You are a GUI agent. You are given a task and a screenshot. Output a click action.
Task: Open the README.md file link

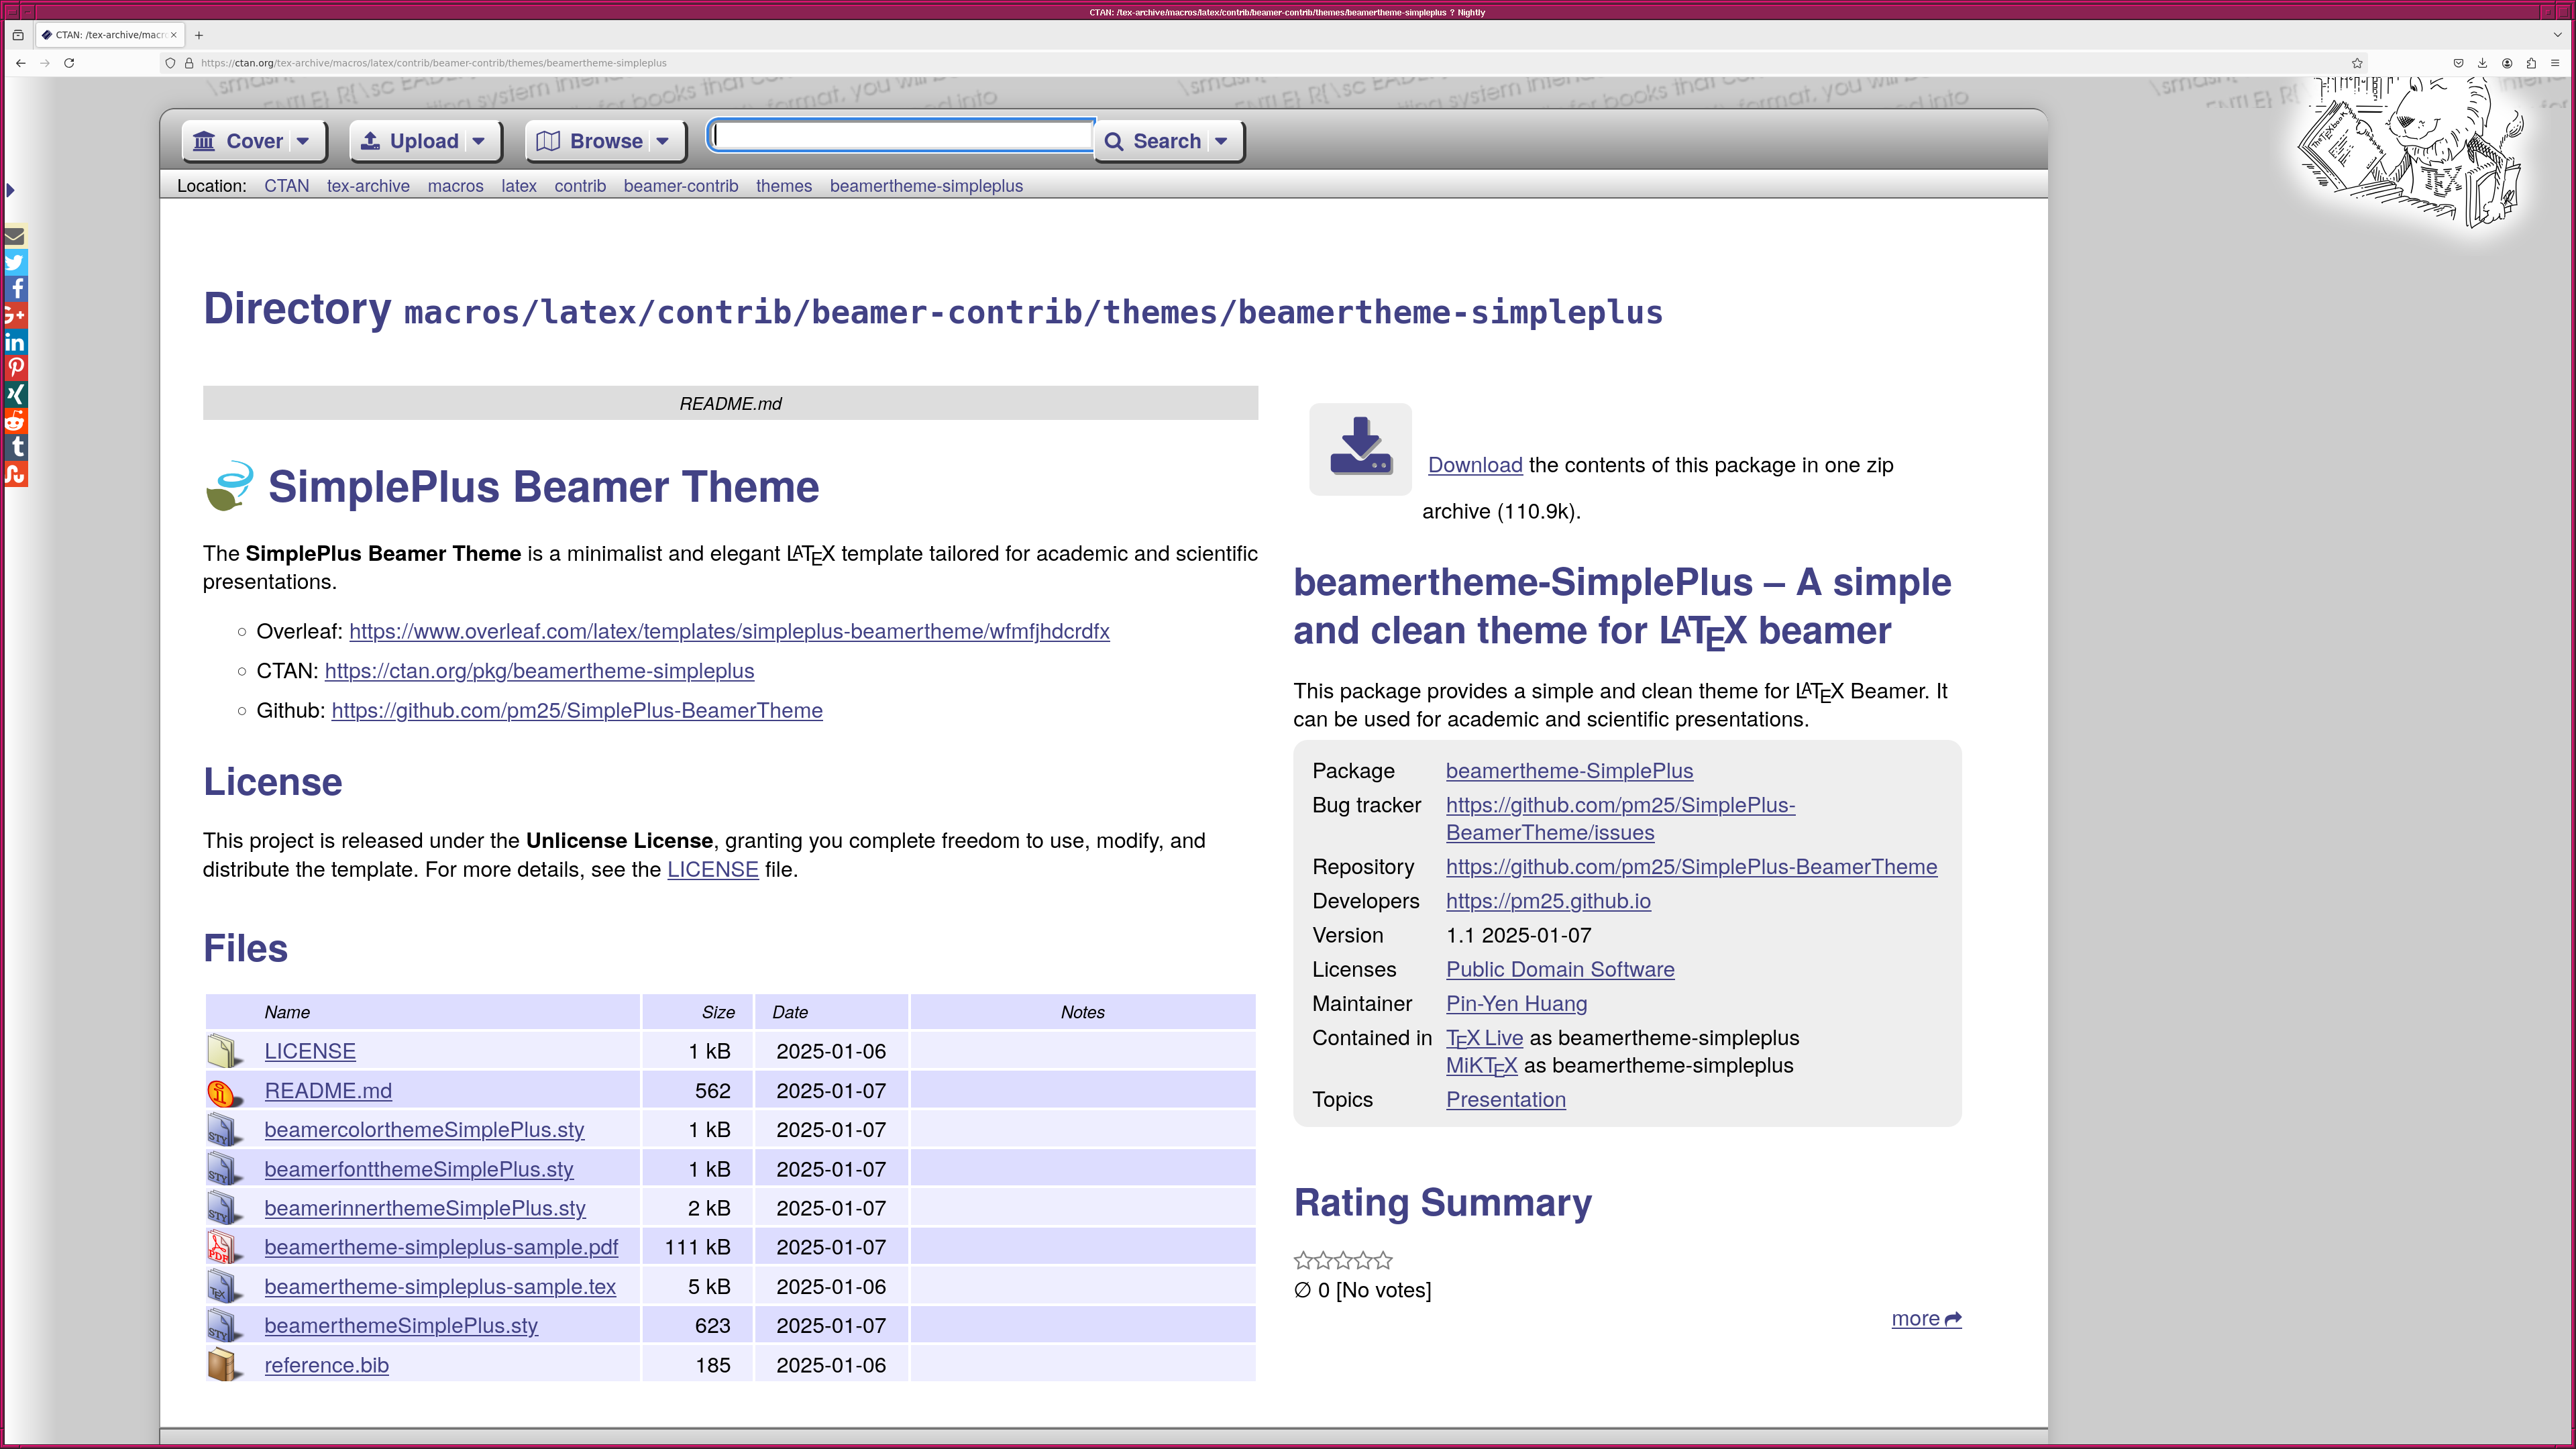coord(328,1091)
